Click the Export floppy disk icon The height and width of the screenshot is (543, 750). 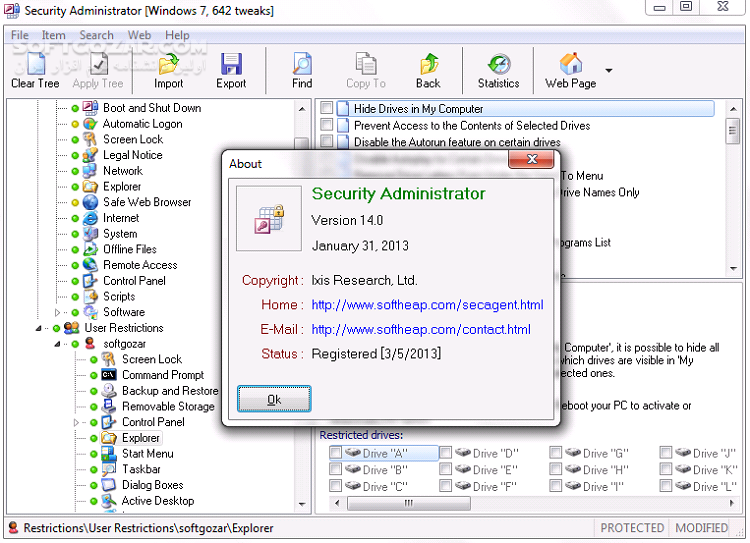click(x=231, y=64)
